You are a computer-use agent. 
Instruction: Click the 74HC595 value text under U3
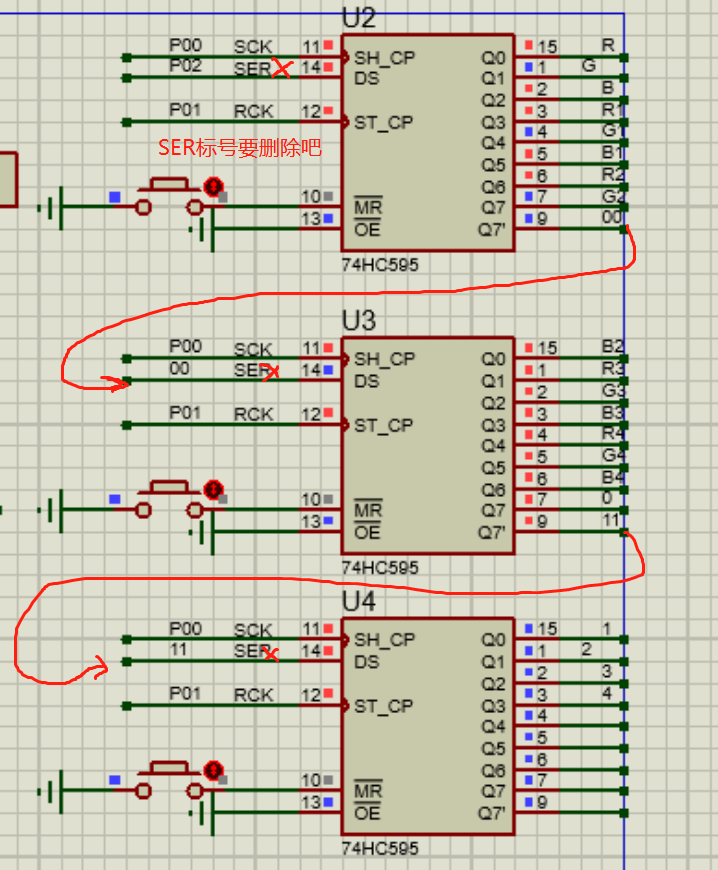pos(380,568)
